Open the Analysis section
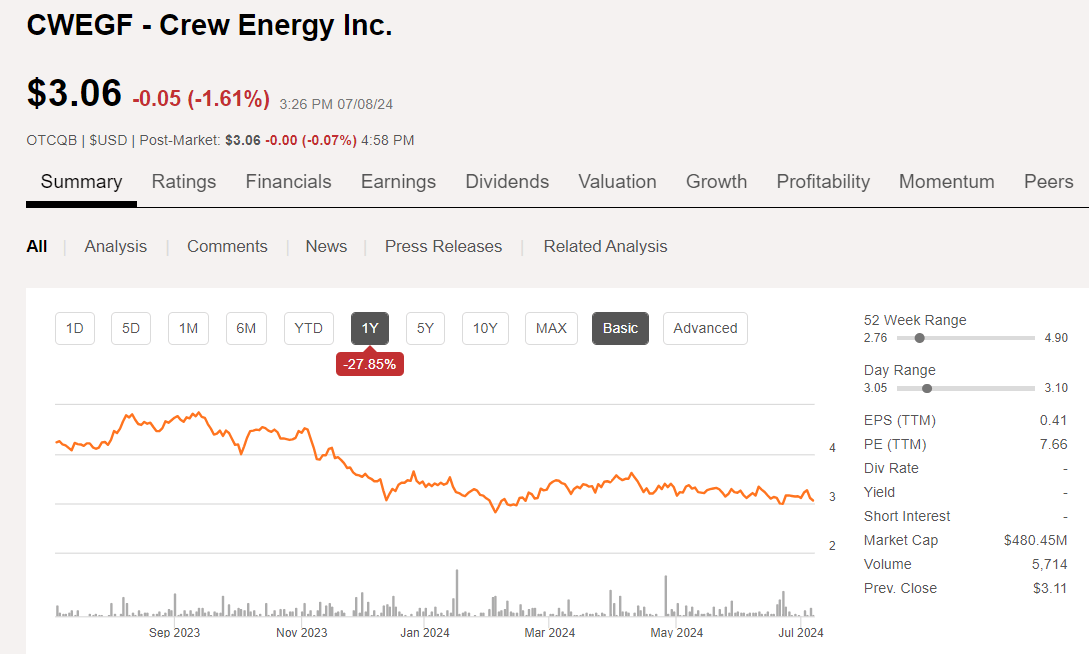This screenshot has height=654, width=1089. [115, 246]
